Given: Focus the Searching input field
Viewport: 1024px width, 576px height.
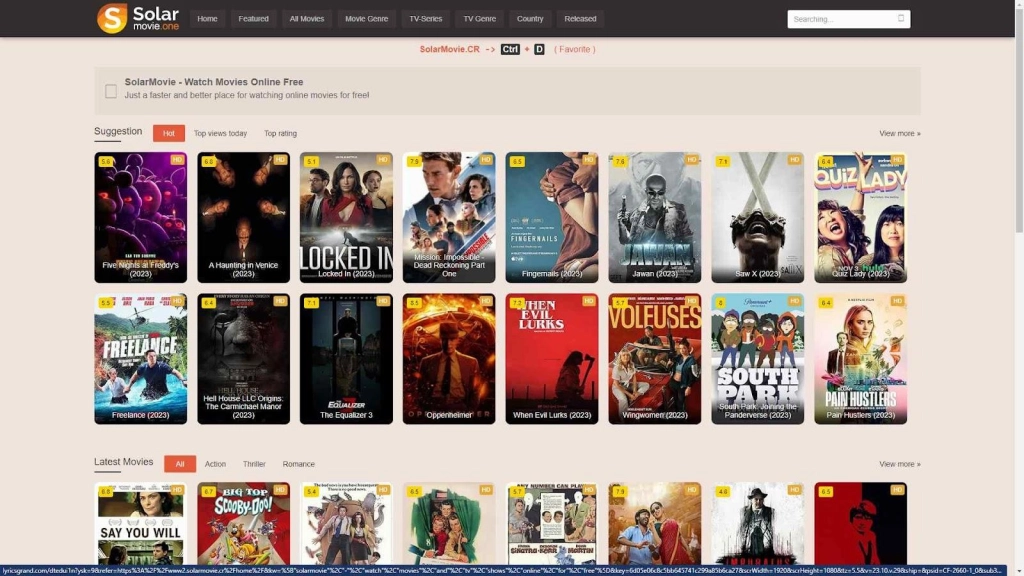Looking at the screenshot, I should (x=848, y=19).
